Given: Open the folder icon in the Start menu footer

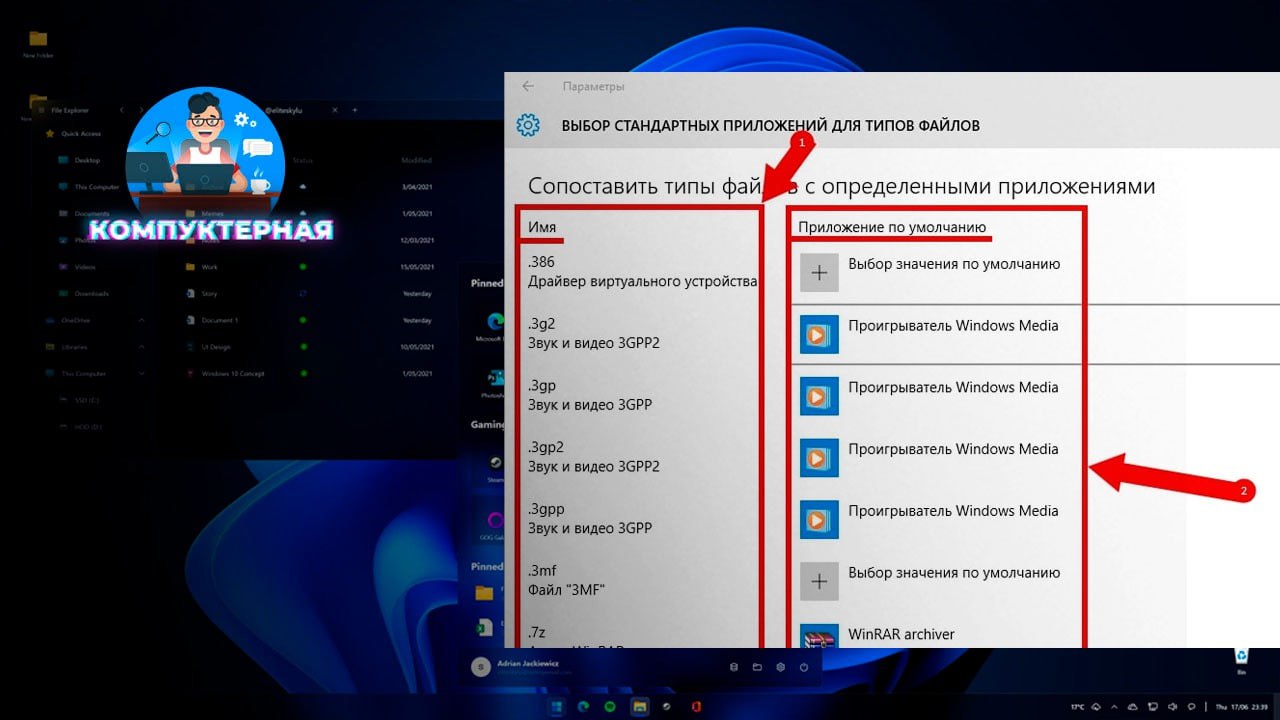Looking at the screenshot, I should coord(757,667).
